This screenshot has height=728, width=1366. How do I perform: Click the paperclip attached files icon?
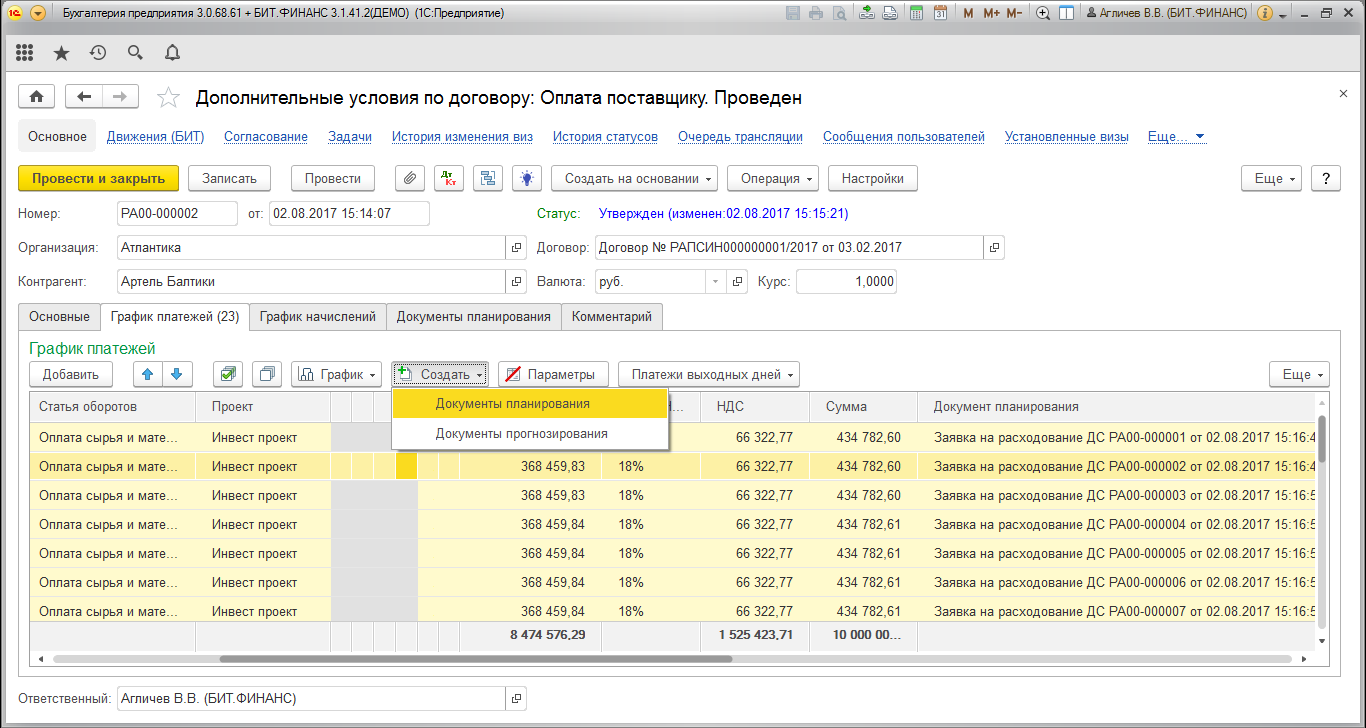point(409,178)
